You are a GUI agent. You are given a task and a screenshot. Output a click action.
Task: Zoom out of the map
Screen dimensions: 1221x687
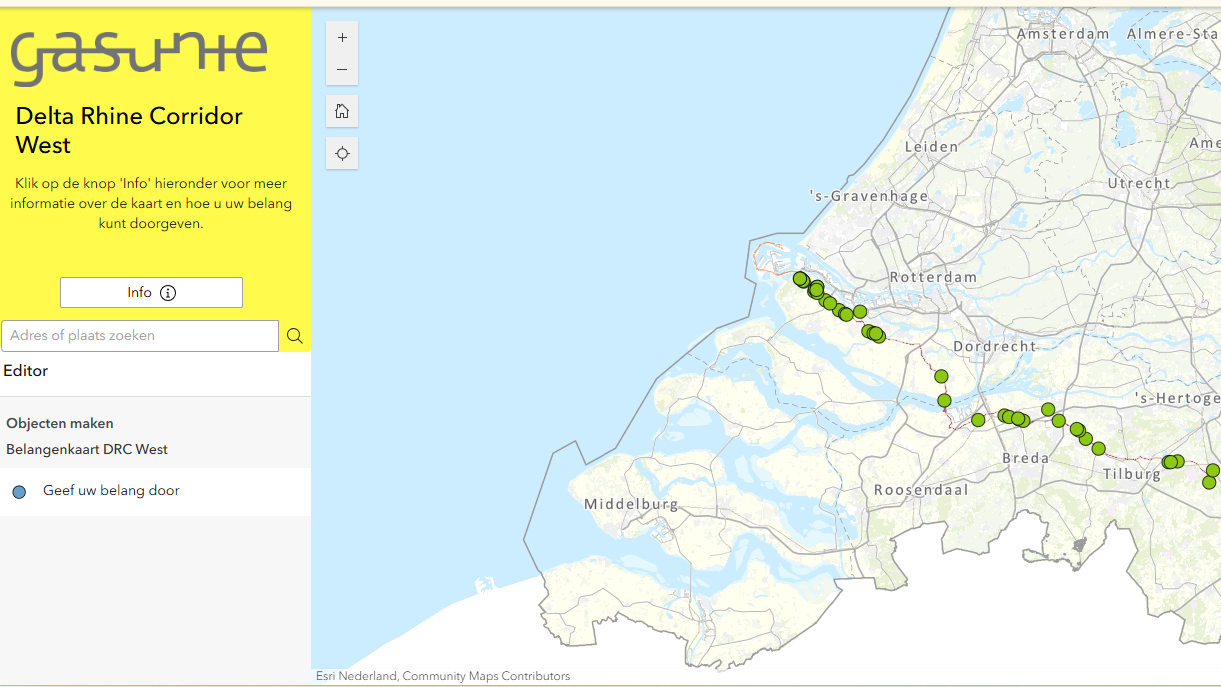coord(342,70)
